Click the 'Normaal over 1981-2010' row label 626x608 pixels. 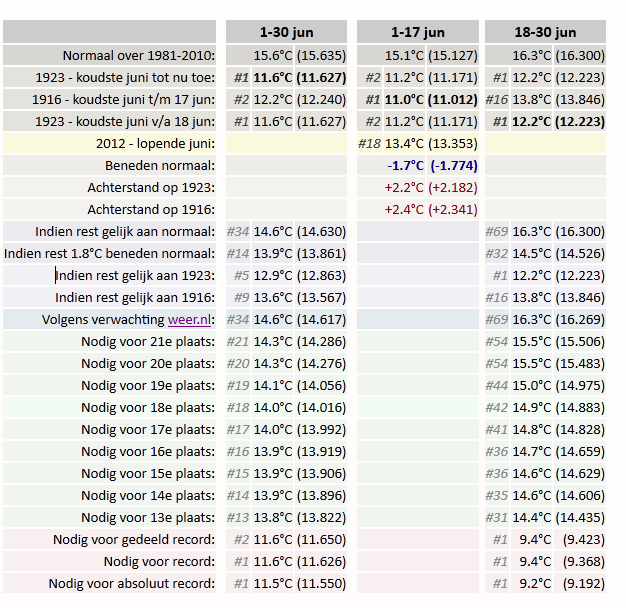(x=139, y=55)
